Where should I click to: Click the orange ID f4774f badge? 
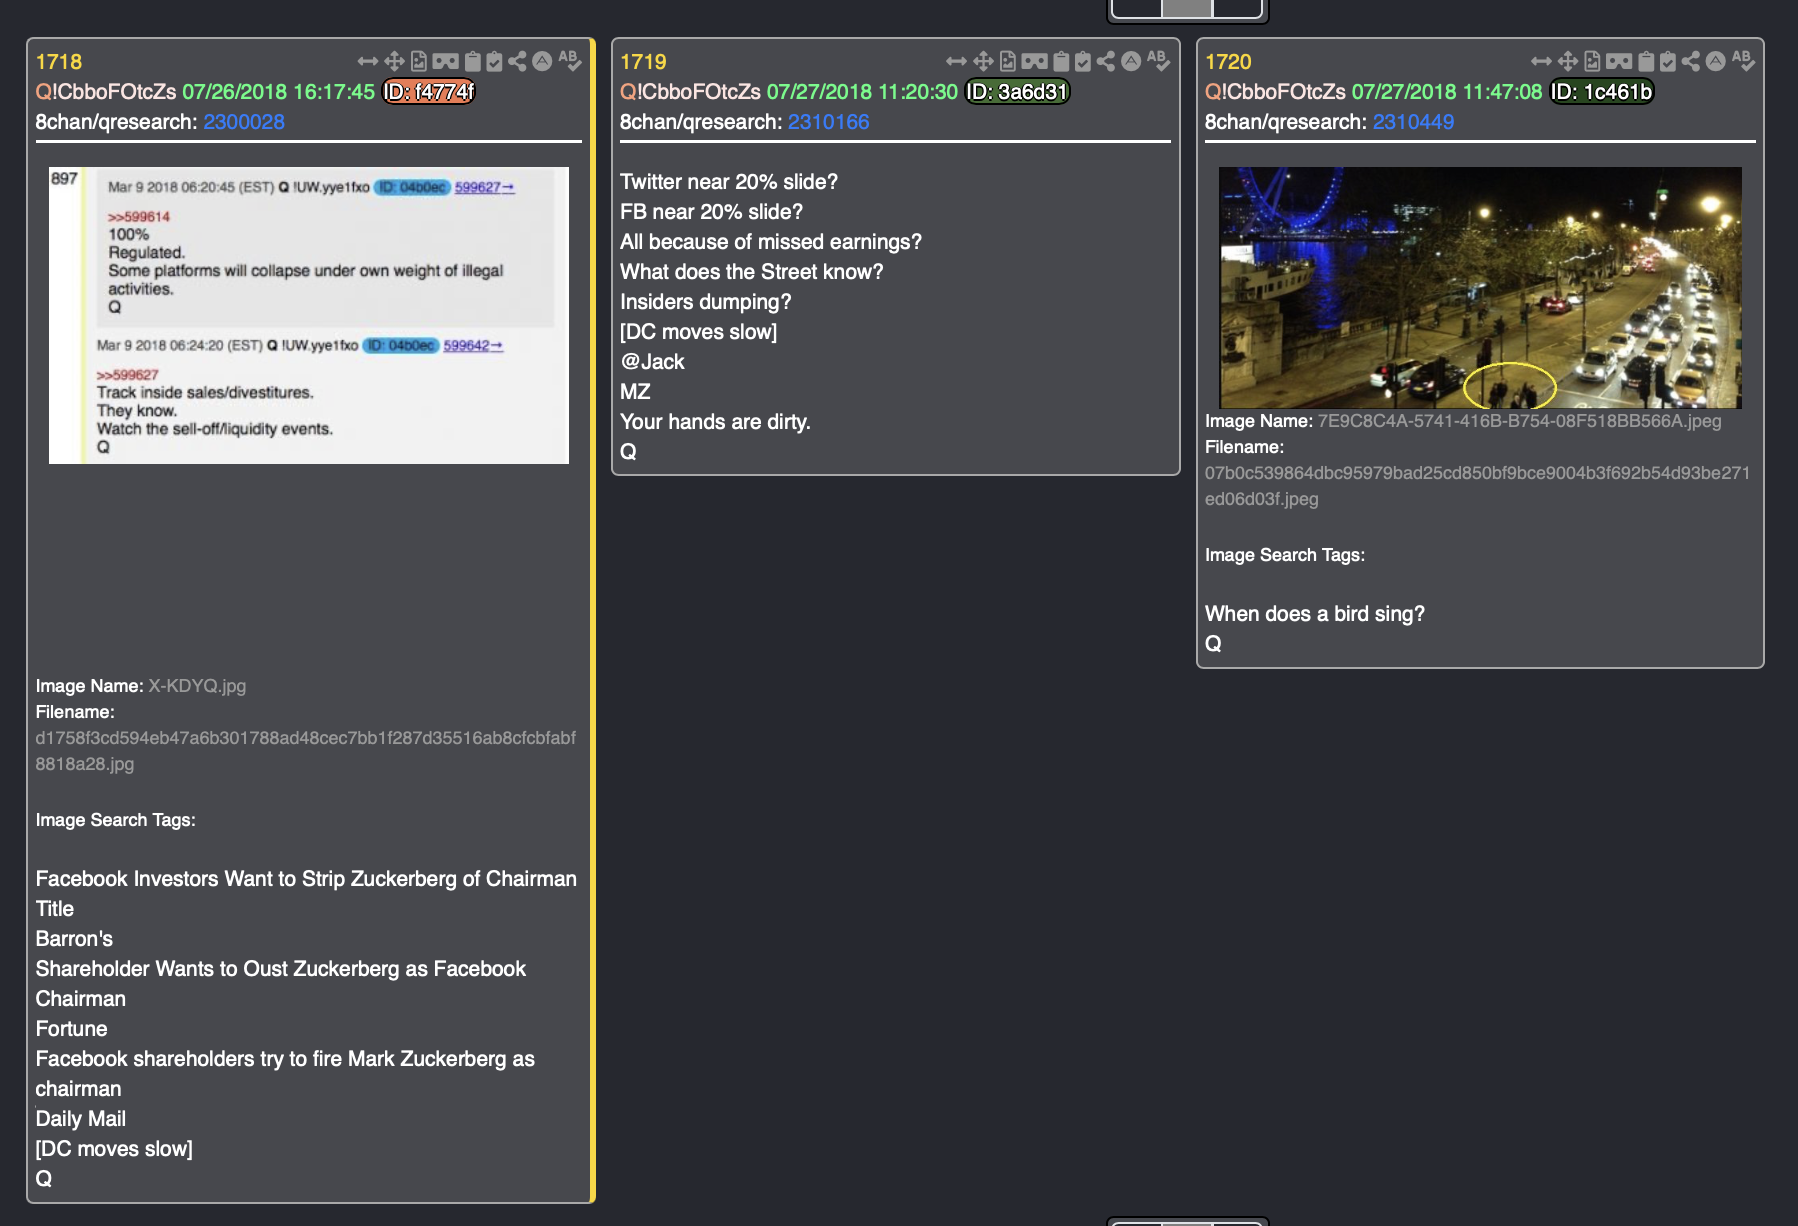pyautogui.click(x=429, y=92)
